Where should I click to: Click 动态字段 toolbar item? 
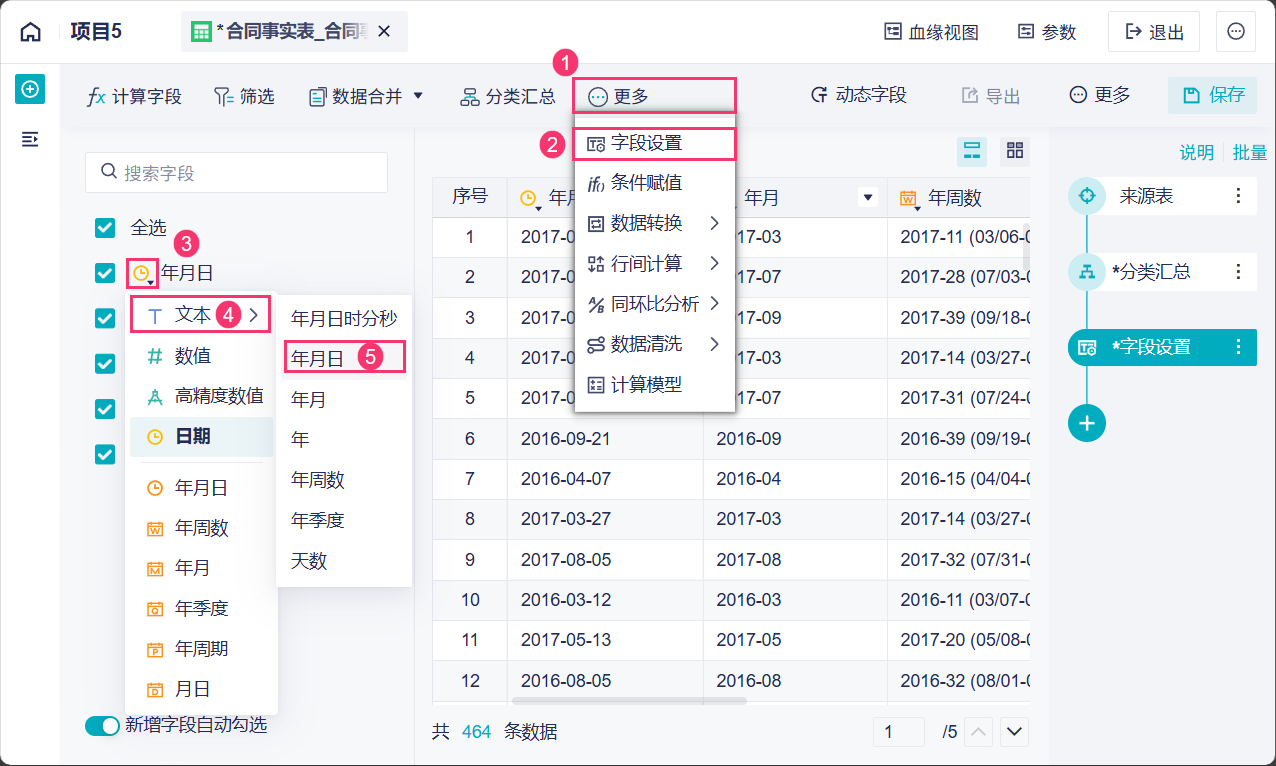tap(858, 96)
